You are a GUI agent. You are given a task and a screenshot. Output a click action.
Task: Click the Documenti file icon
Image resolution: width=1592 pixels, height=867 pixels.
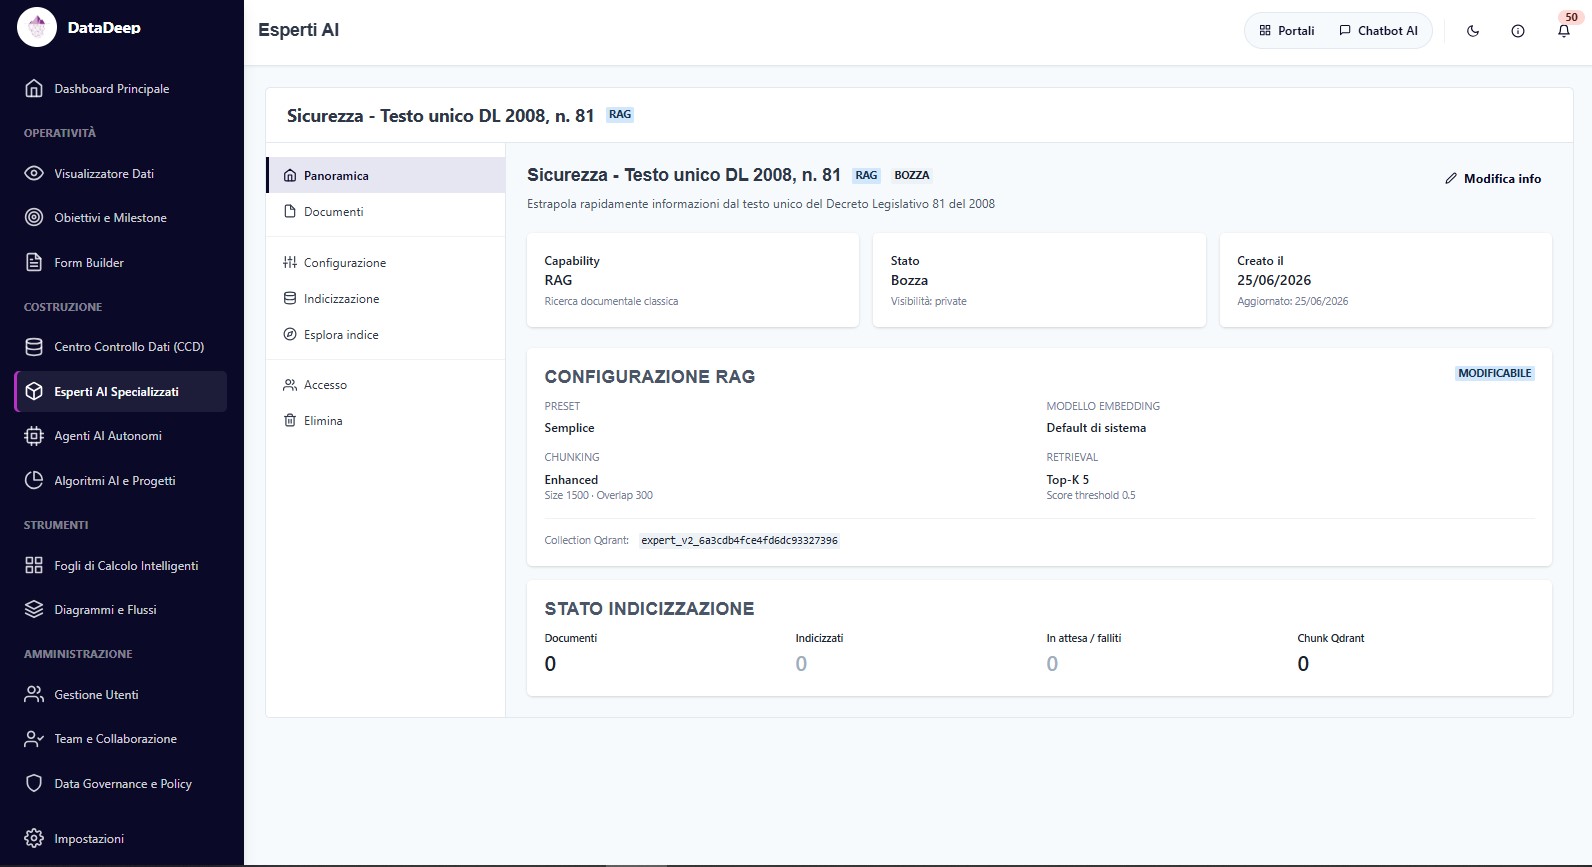290,211
